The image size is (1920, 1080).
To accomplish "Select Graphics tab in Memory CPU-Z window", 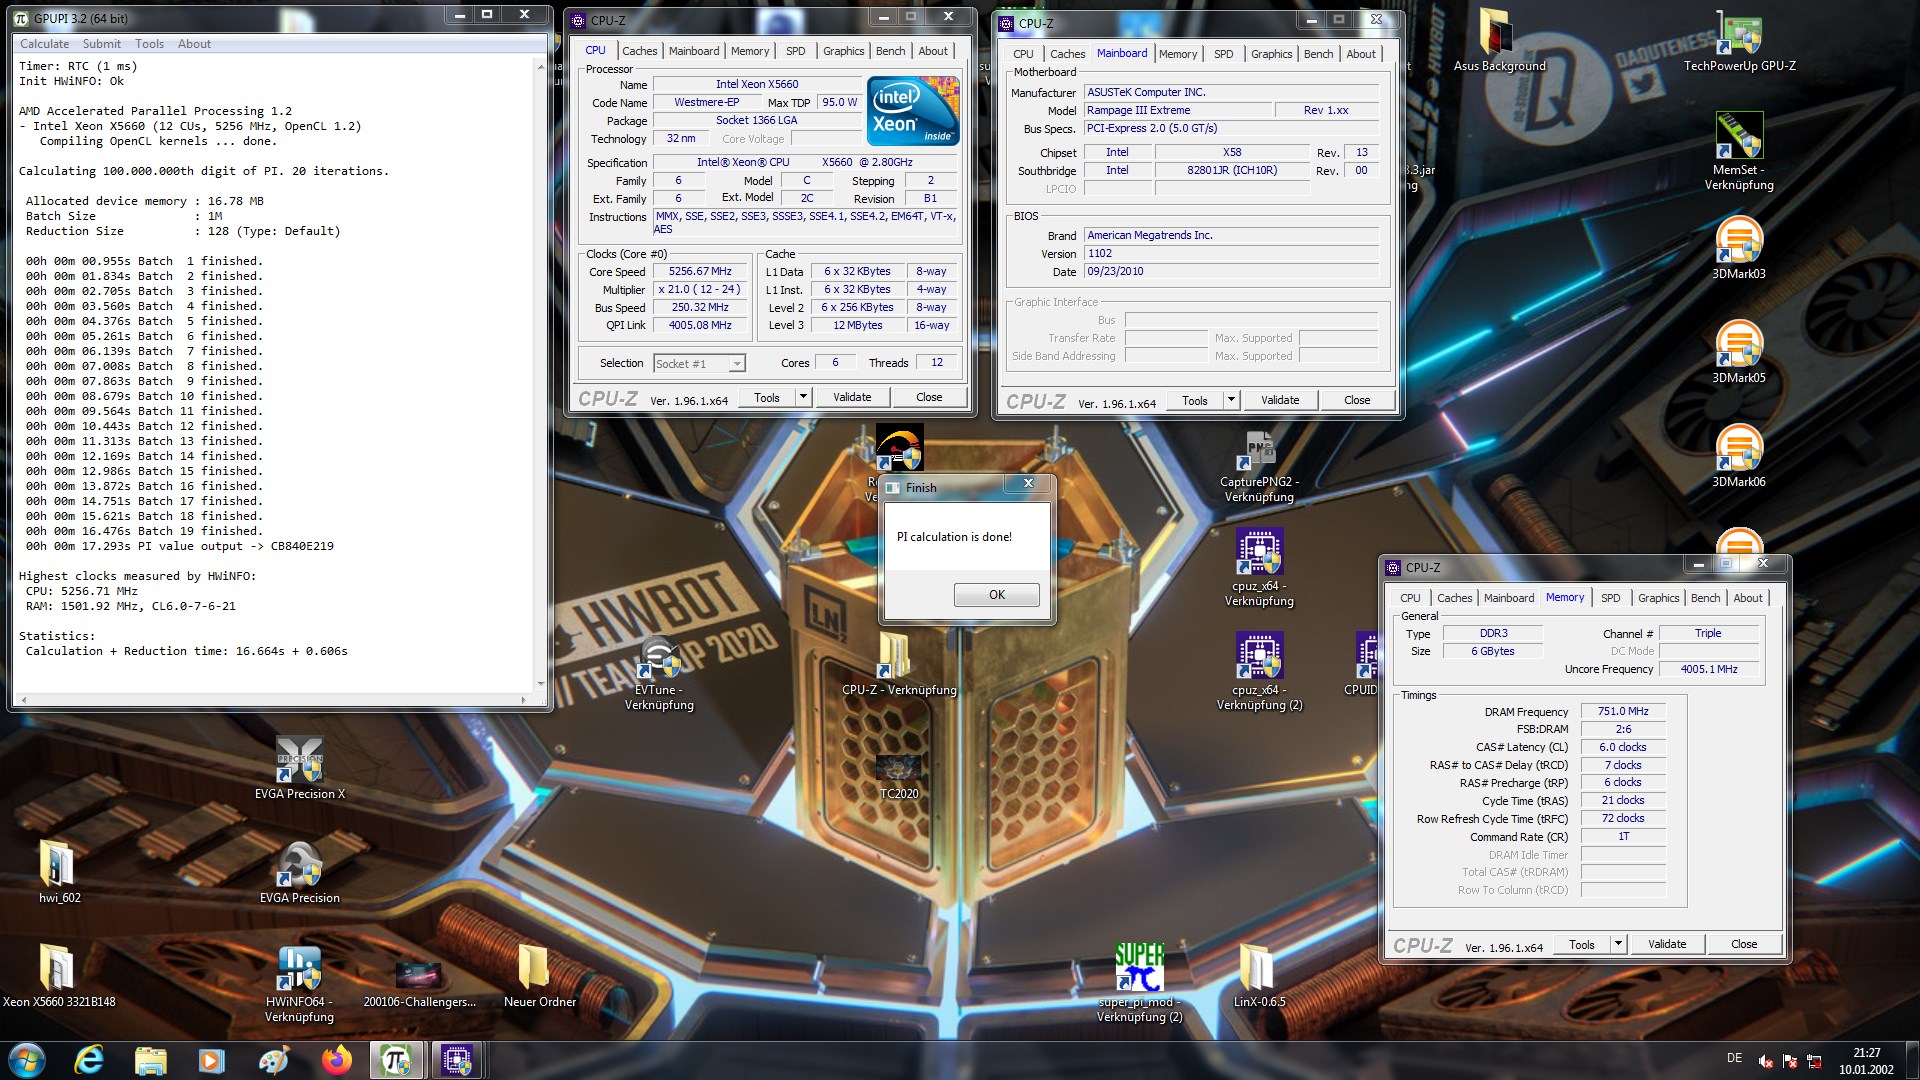I will point(1658,598).
